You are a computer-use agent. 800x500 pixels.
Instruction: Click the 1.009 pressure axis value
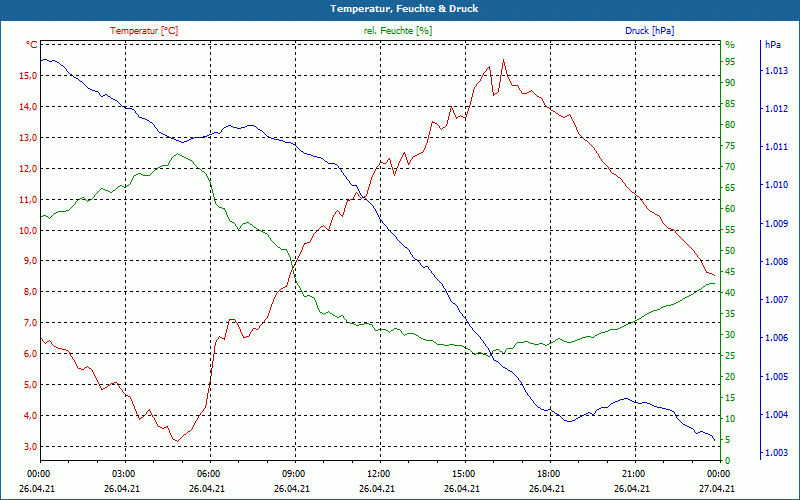pyautogui.click(x=777, y=223)
